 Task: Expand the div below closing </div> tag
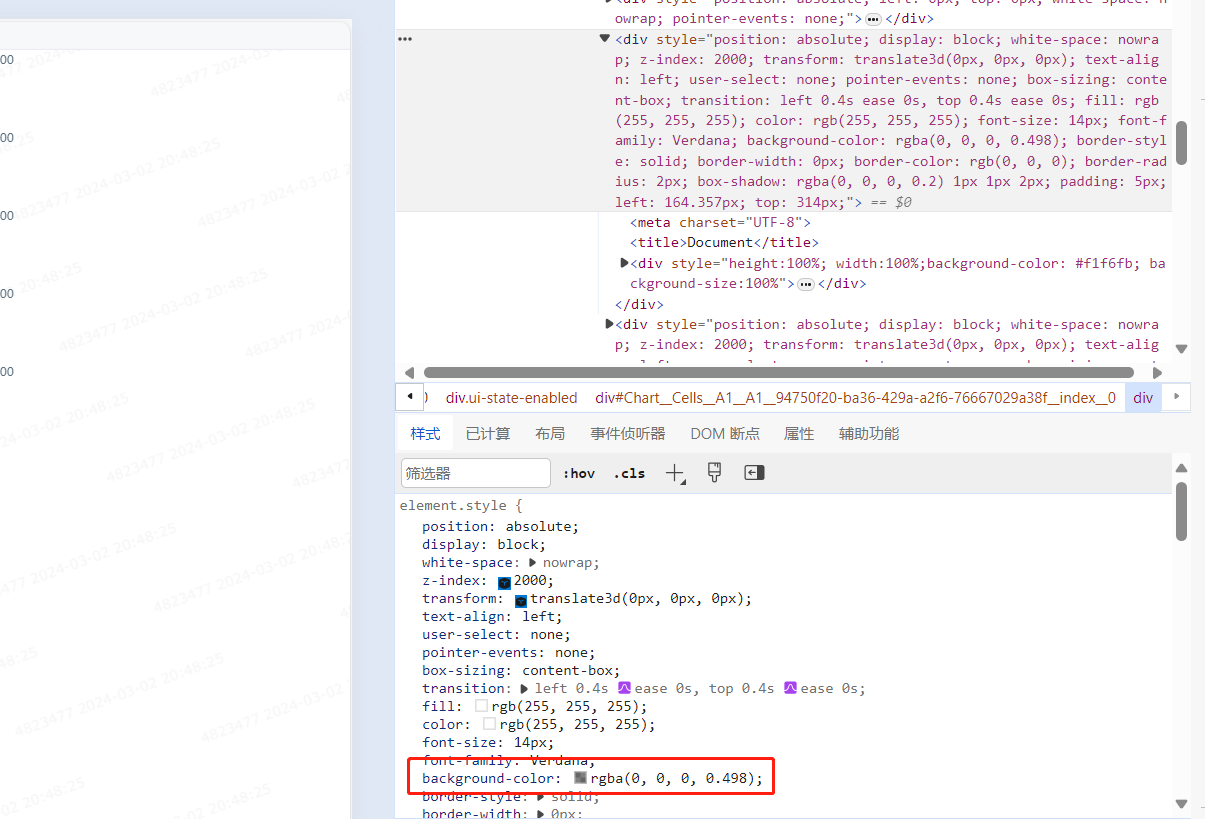coord(610,324)
